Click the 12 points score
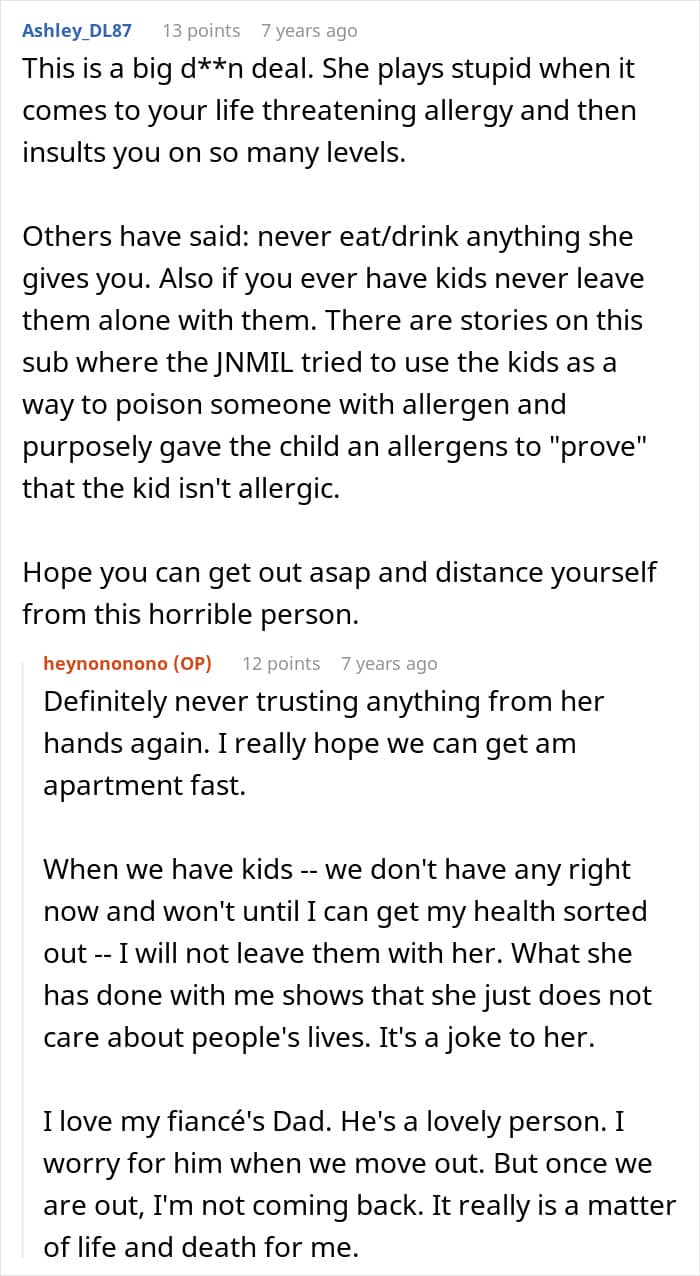This screenshot has width=700, height=1276. (281, 664)
